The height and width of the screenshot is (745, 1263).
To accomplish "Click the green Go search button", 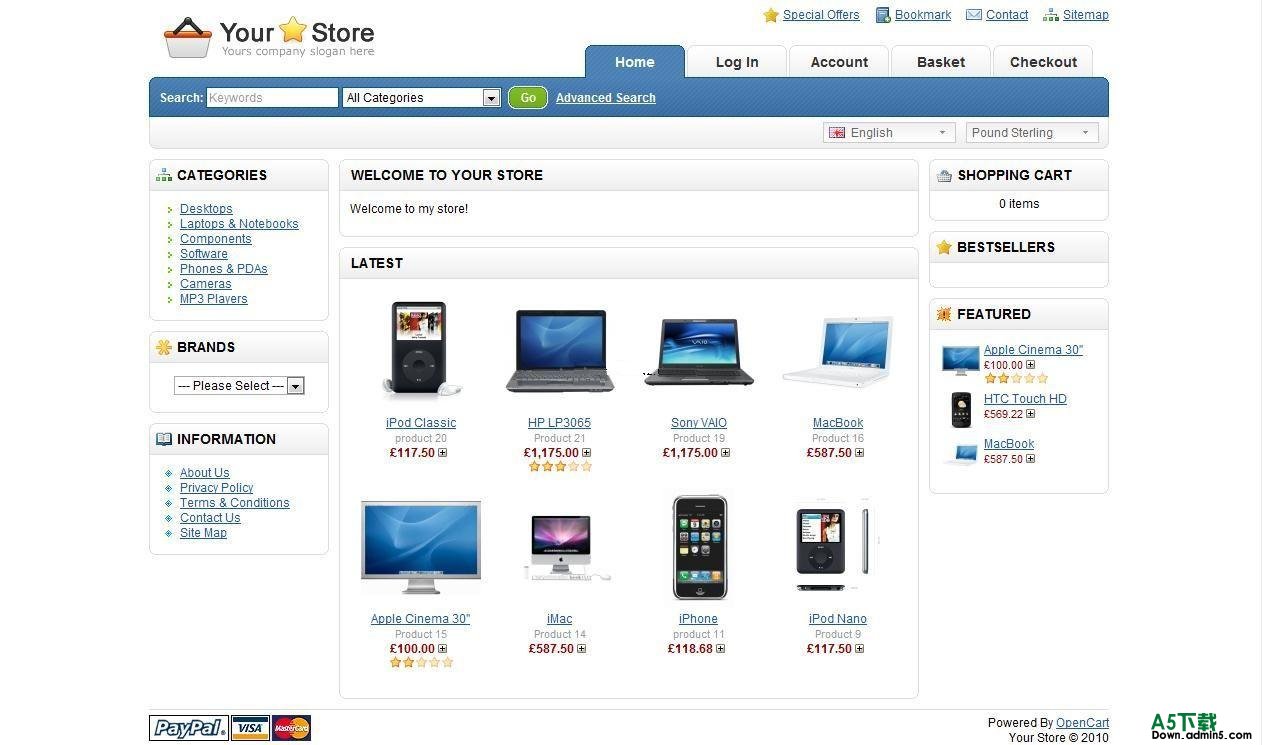I will 528,98.
